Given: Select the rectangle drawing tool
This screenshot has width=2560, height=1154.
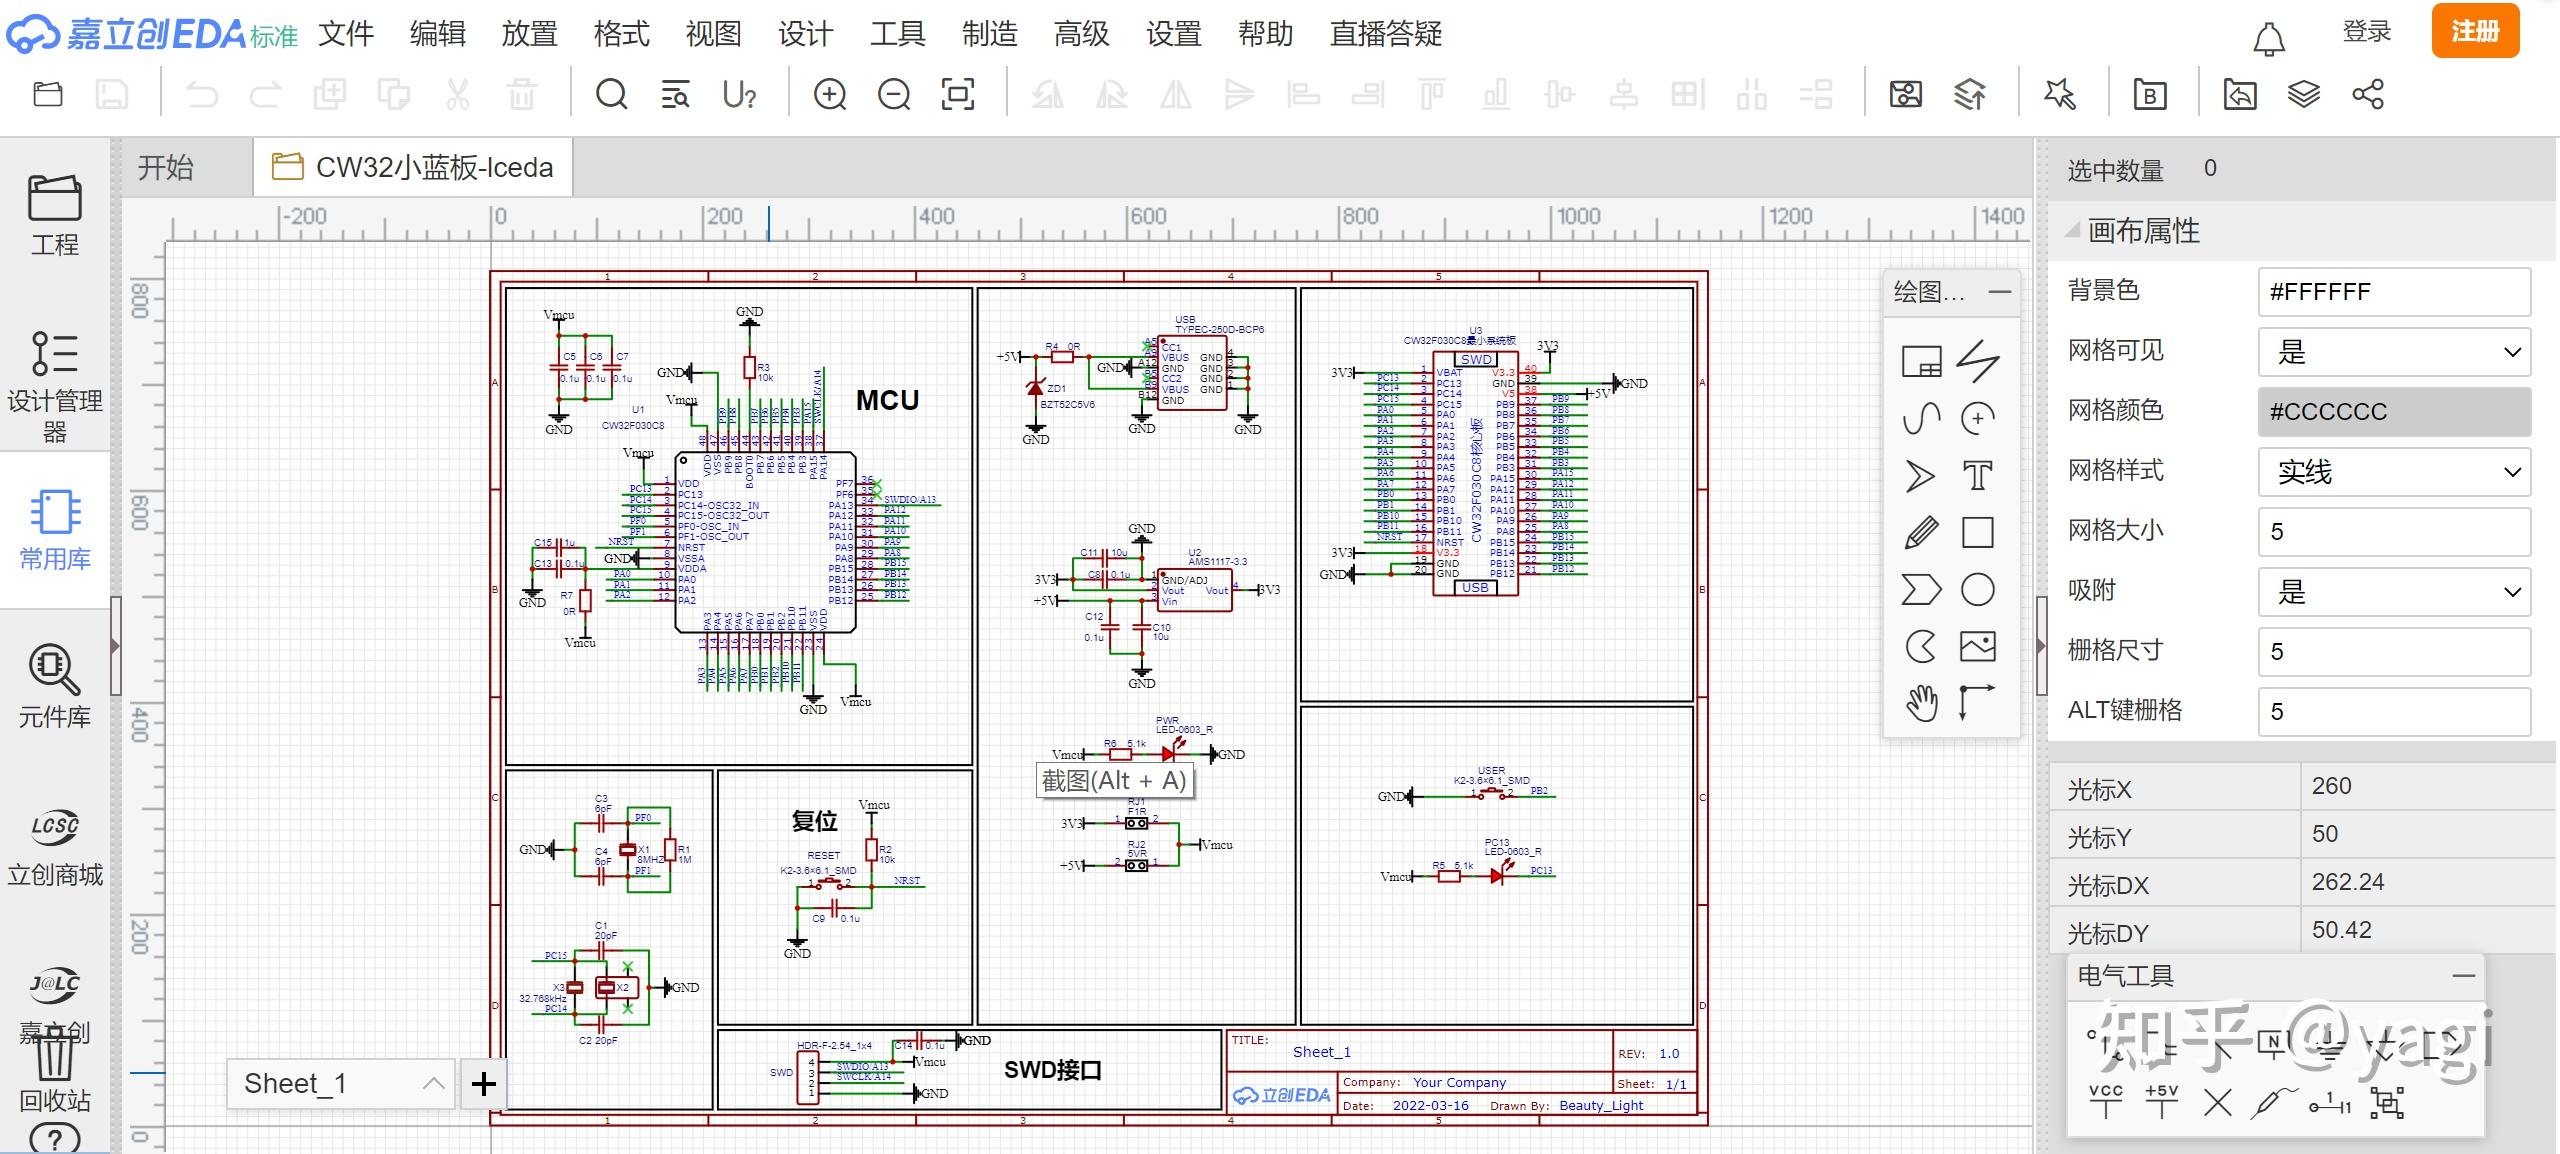Looking at the screenshot, I should 1978,533.
